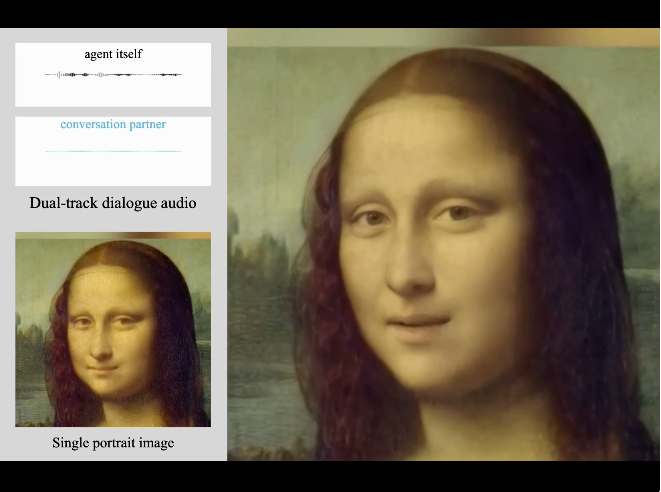Click the 'Single portrait image' caption
This screenshot has width=661, height=492.
(x=113, y=443)
